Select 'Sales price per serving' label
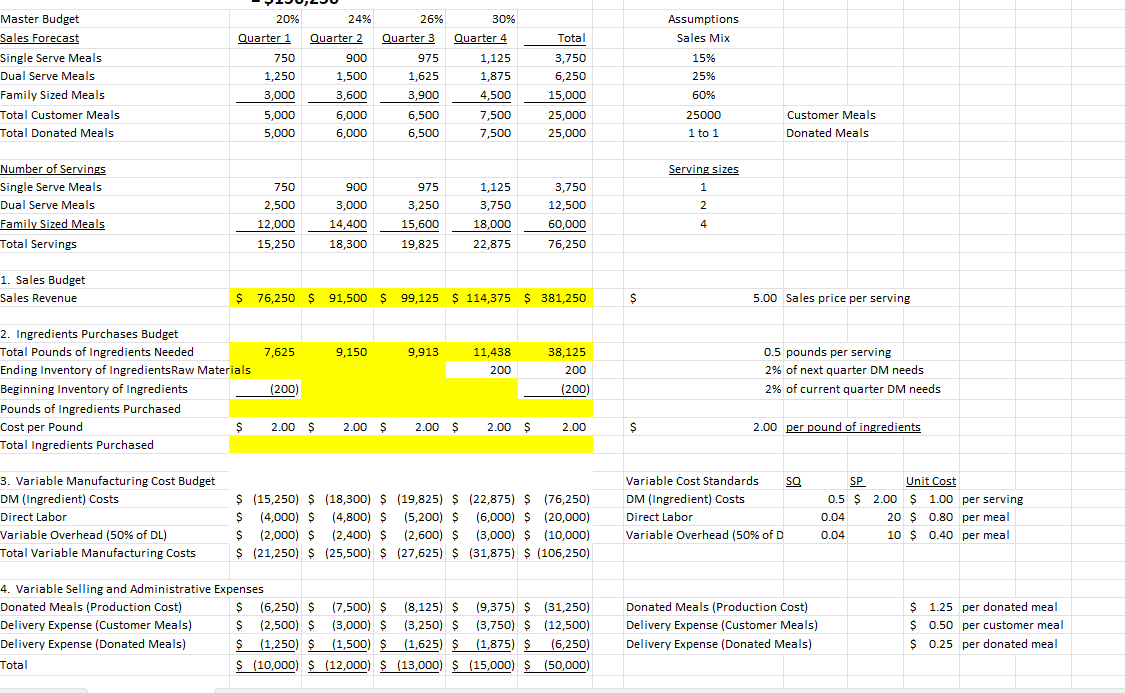Viewport: 1125px width, 693px height. click(848, 298)
